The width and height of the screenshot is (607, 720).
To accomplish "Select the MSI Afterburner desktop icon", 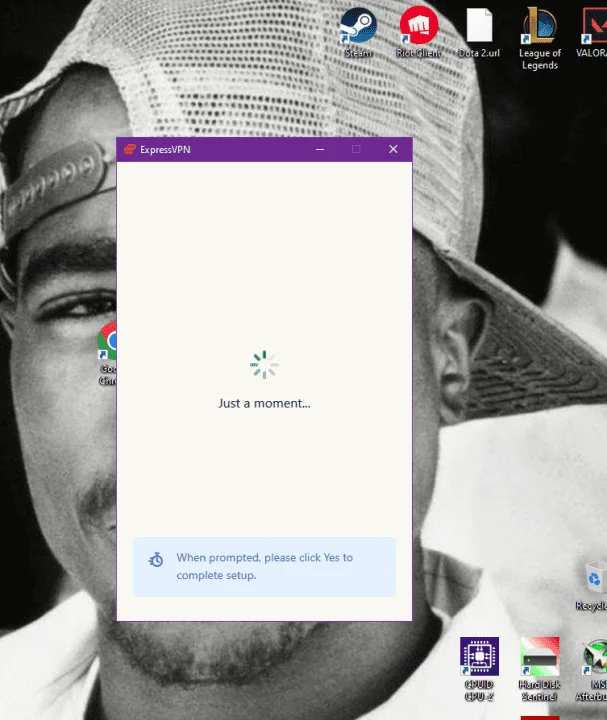I will (x=593, y=669).
